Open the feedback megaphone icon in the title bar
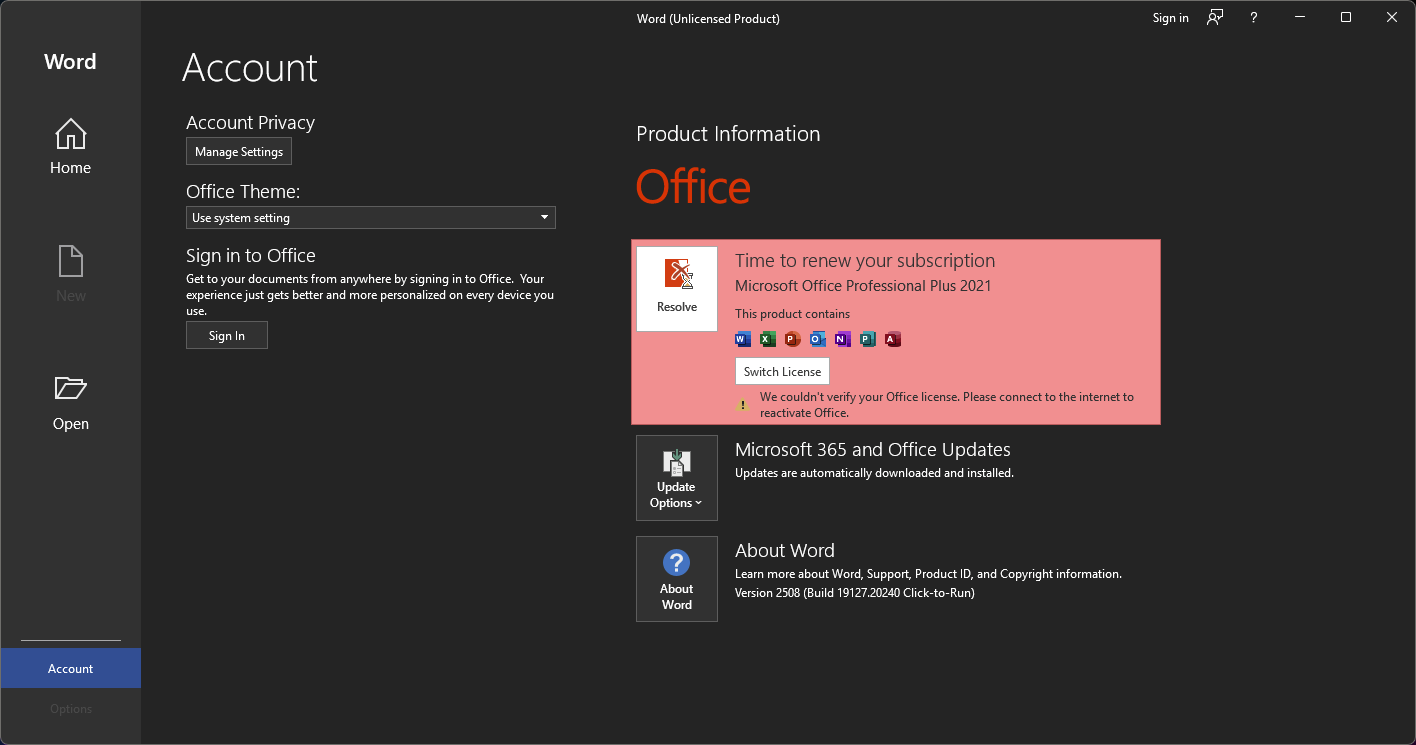The image size is (1416, 745). pos(1214,17)
